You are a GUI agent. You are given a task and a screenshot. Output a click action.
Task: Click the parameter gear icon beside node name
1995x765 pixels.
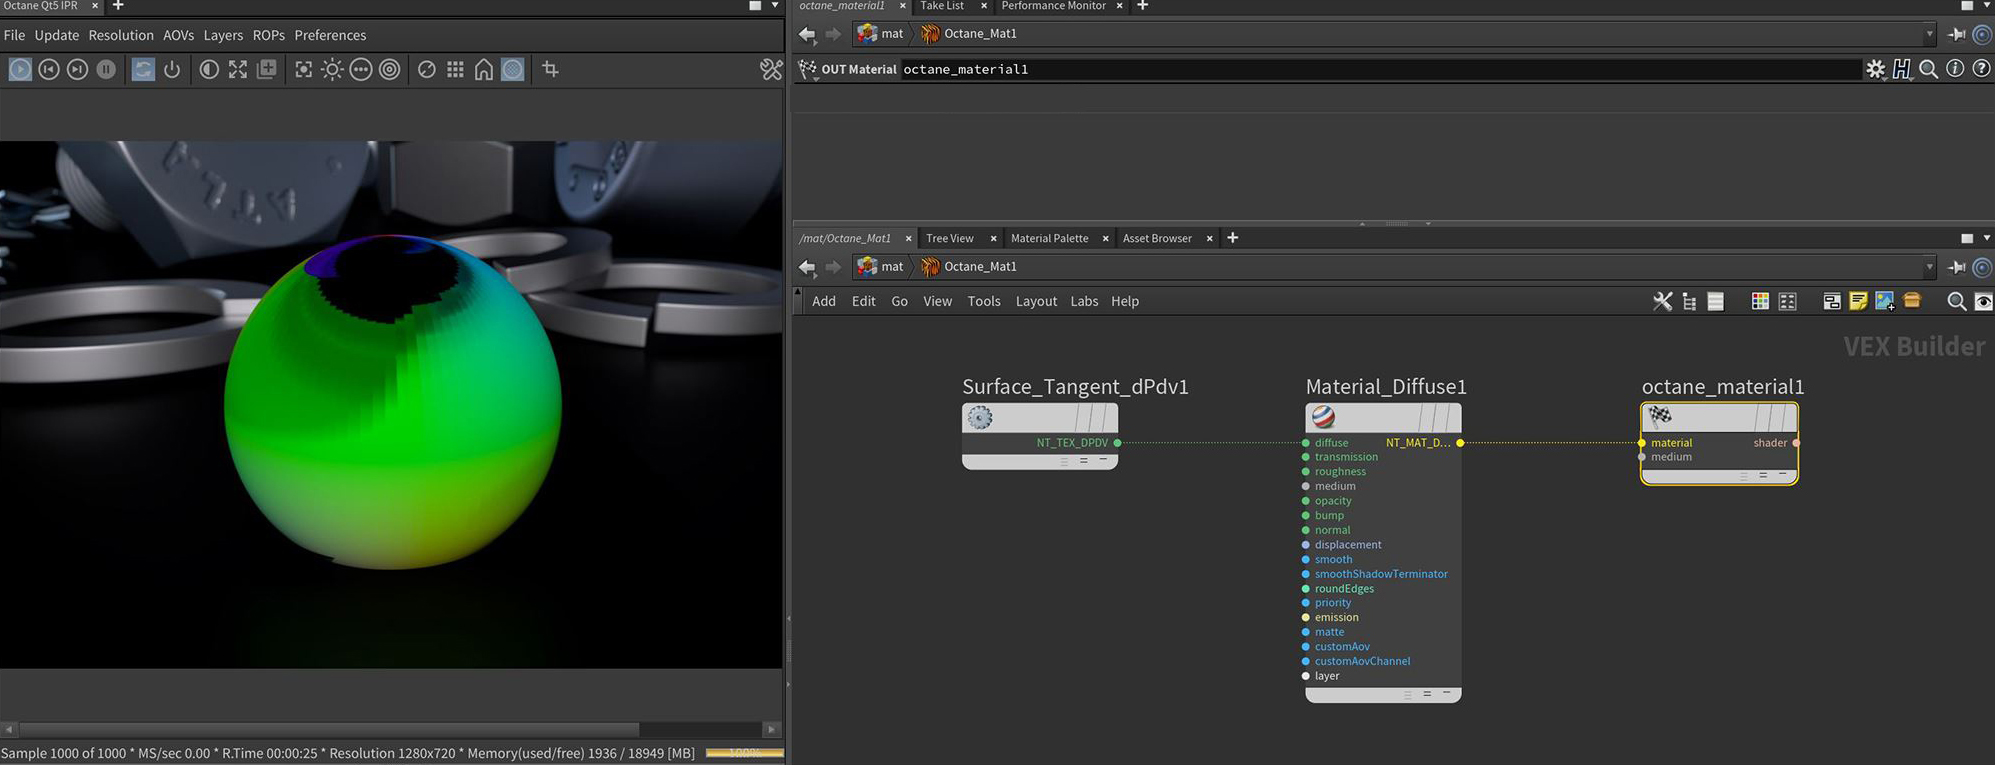point(1875,69)
